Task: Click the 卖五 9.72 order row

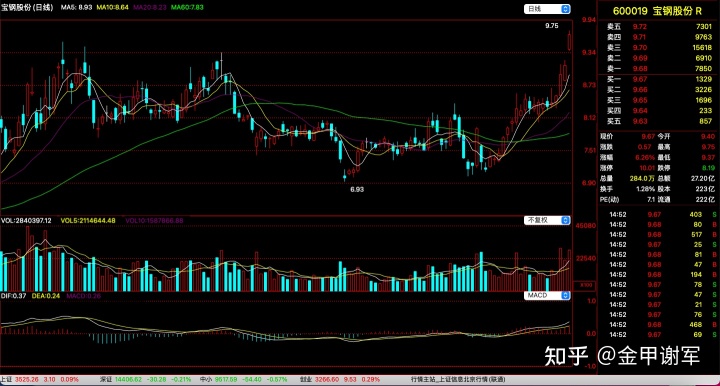Action: pyautogui.click(x=659, y=27)
